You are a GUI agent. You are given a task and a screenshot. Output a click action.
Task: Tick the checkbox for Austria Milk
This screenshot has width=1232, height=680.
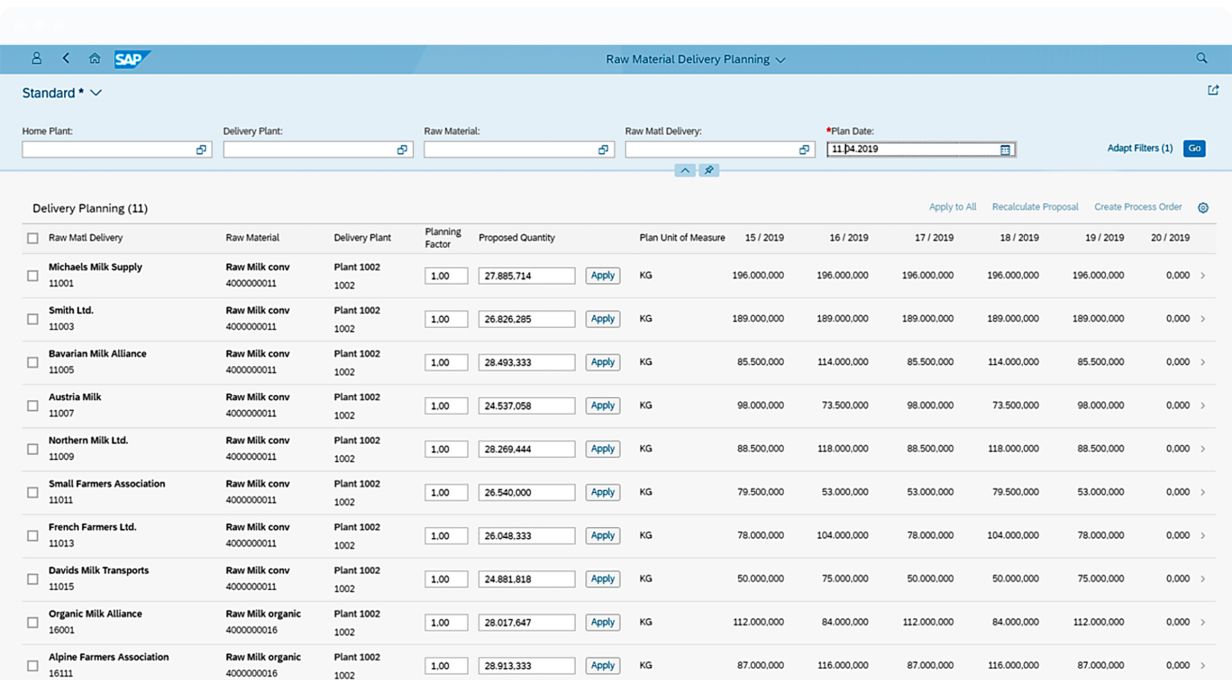coord(33,405)
